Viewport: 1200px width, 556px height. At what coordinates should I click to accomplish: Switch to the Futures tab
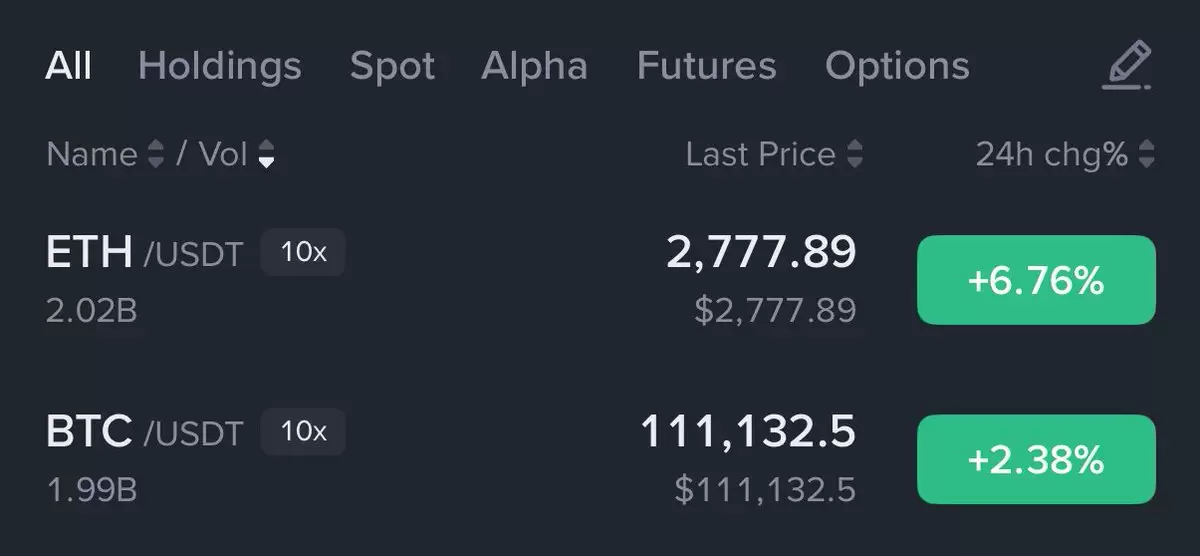pos(706,67)
